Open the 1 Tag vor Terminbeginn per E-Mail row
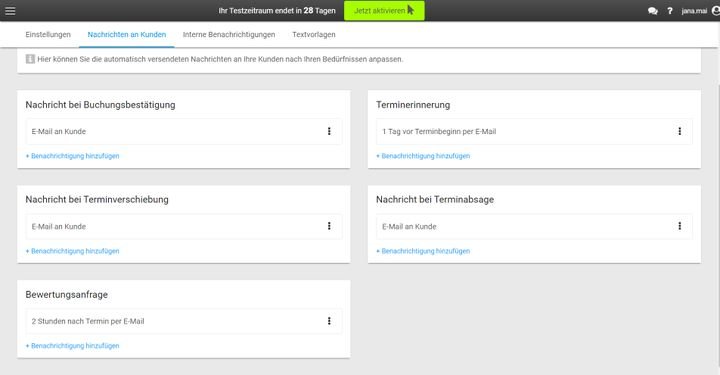This screenshot has width=720, height=375. [534, 131]
